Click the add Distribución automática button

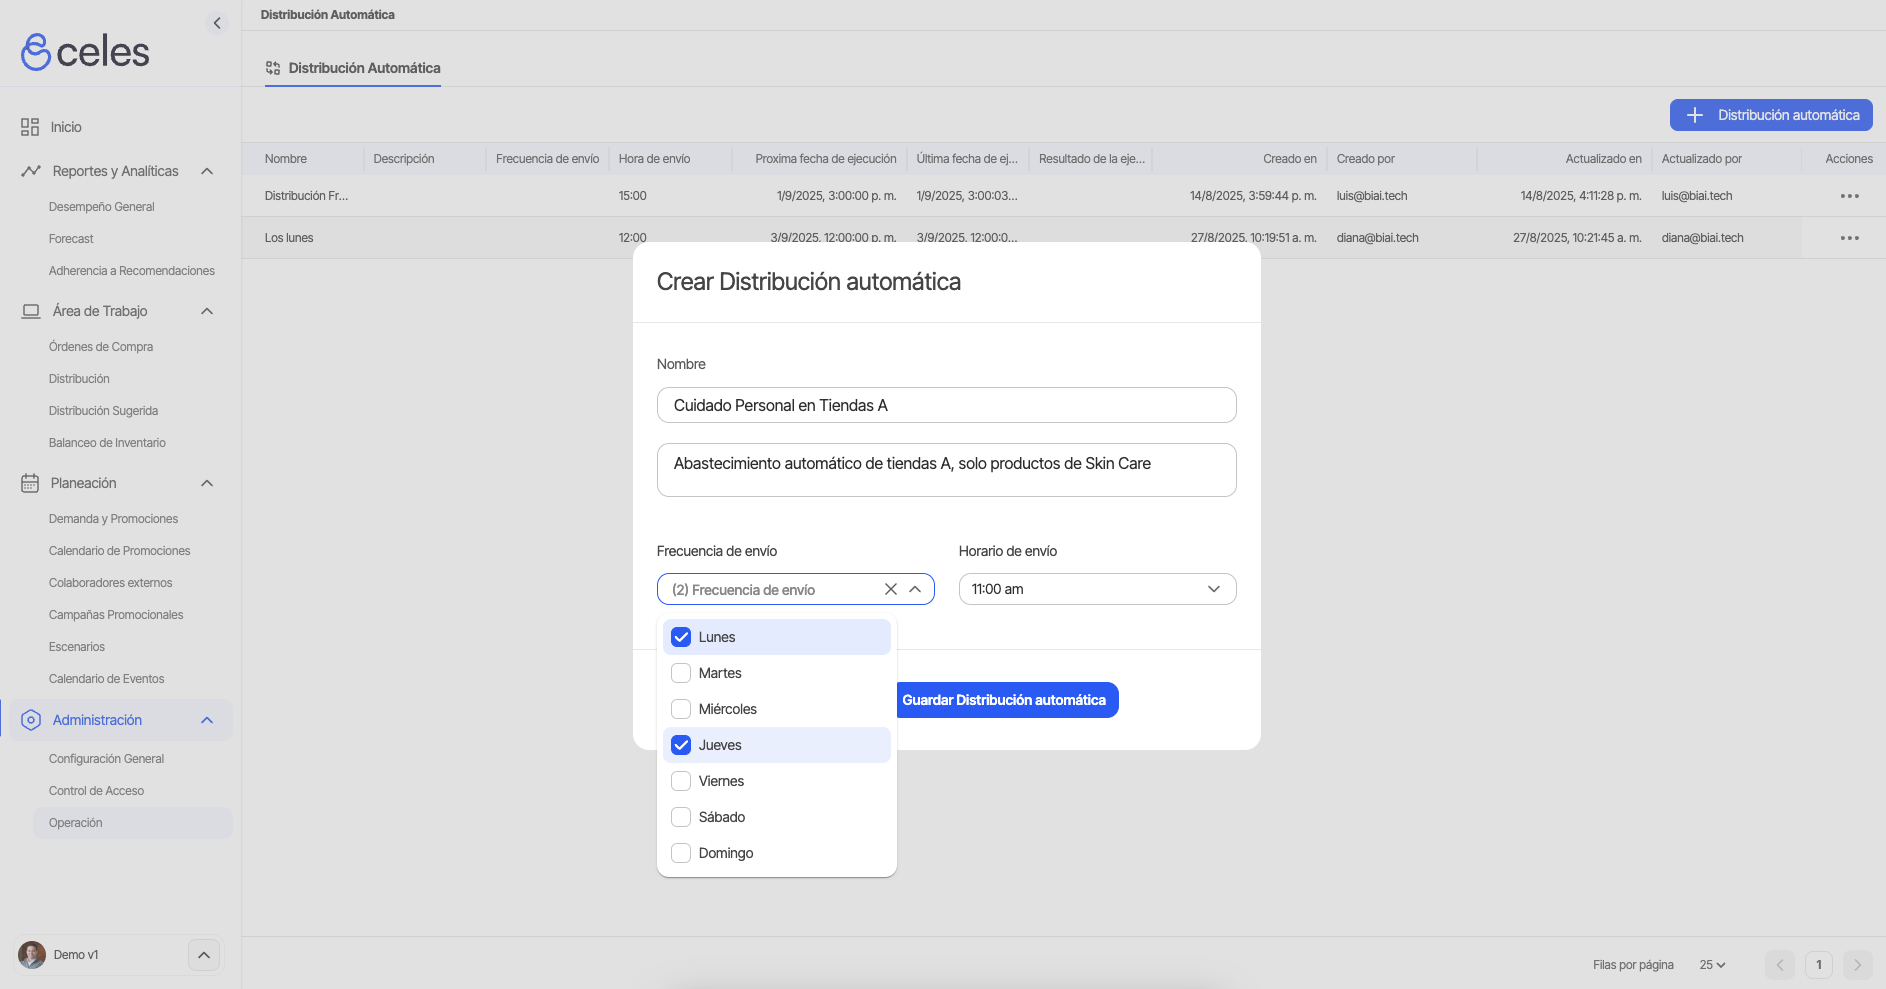(1770, 115)
